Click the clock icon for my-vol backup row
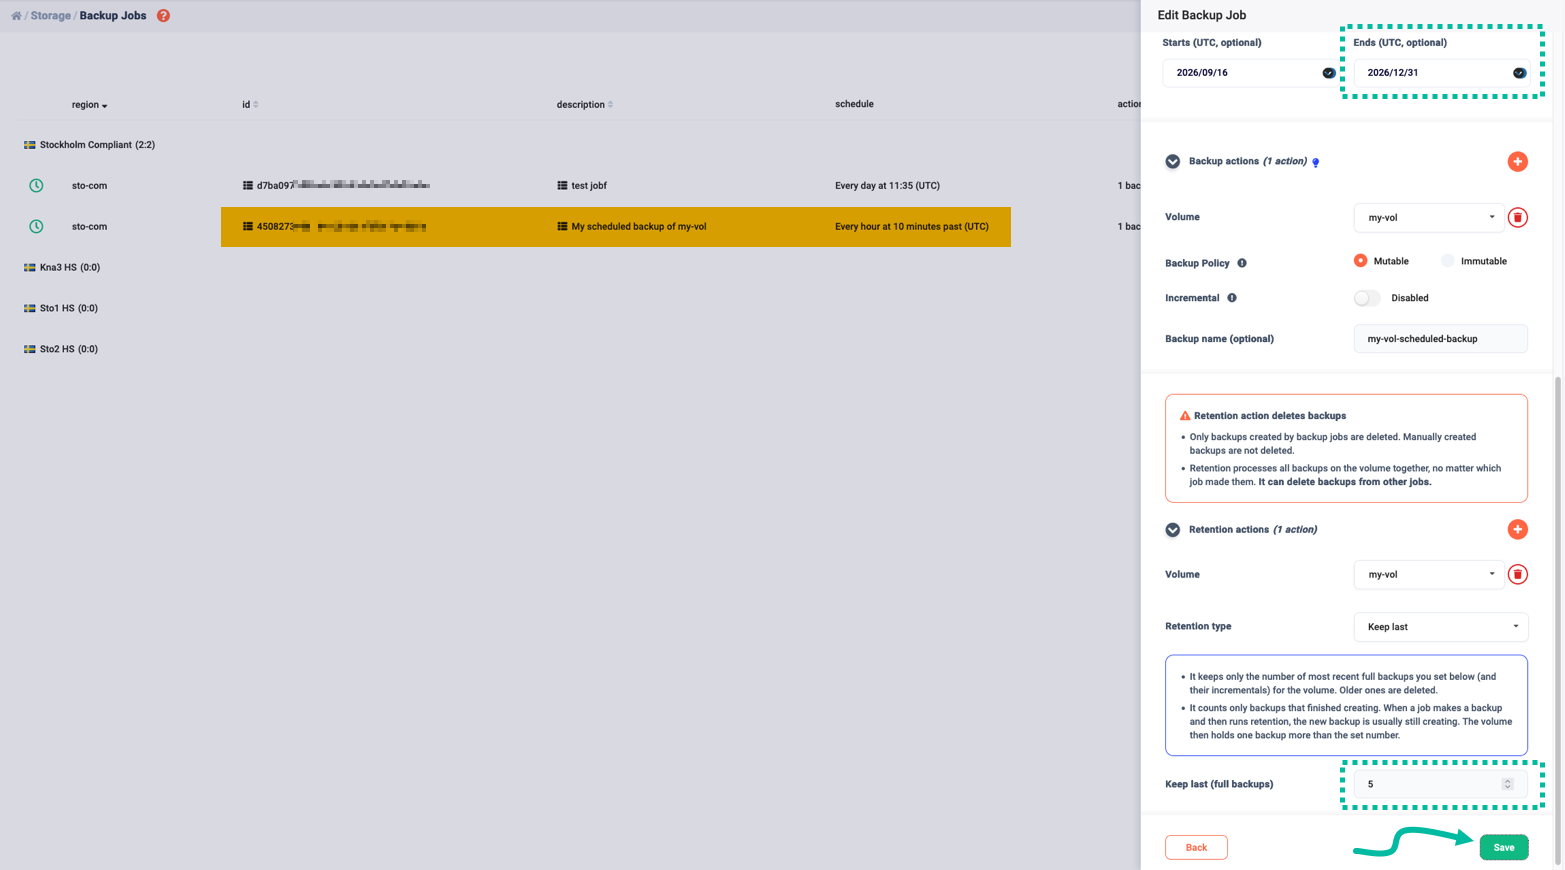The height and width of the screenshot is (870, 1565). (x=36, y=227)
